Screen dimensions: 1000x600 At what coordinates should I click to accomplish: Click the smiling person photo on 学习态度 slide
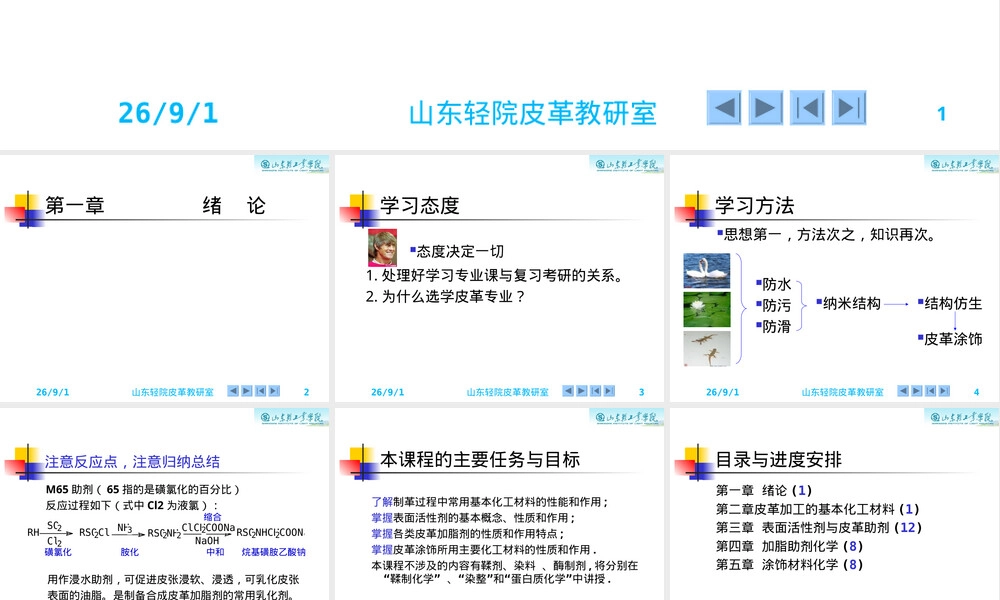(x=382, y=247)
